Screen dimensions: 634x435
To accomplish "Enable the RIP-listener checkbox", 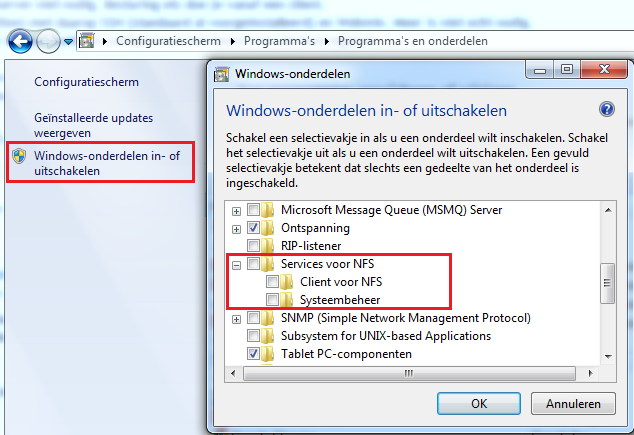I will point(253,245).
